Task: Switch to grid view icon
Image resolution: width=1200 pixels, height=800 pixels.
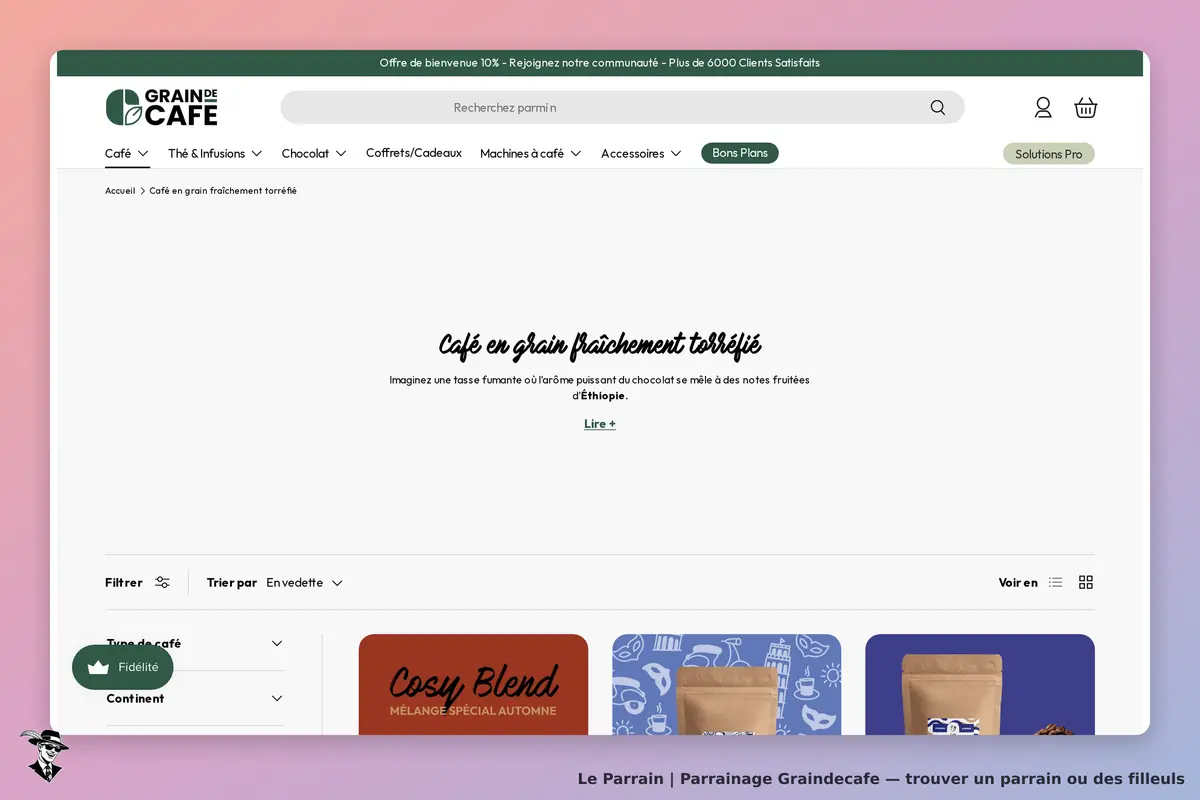Action: click(1086, 582)
